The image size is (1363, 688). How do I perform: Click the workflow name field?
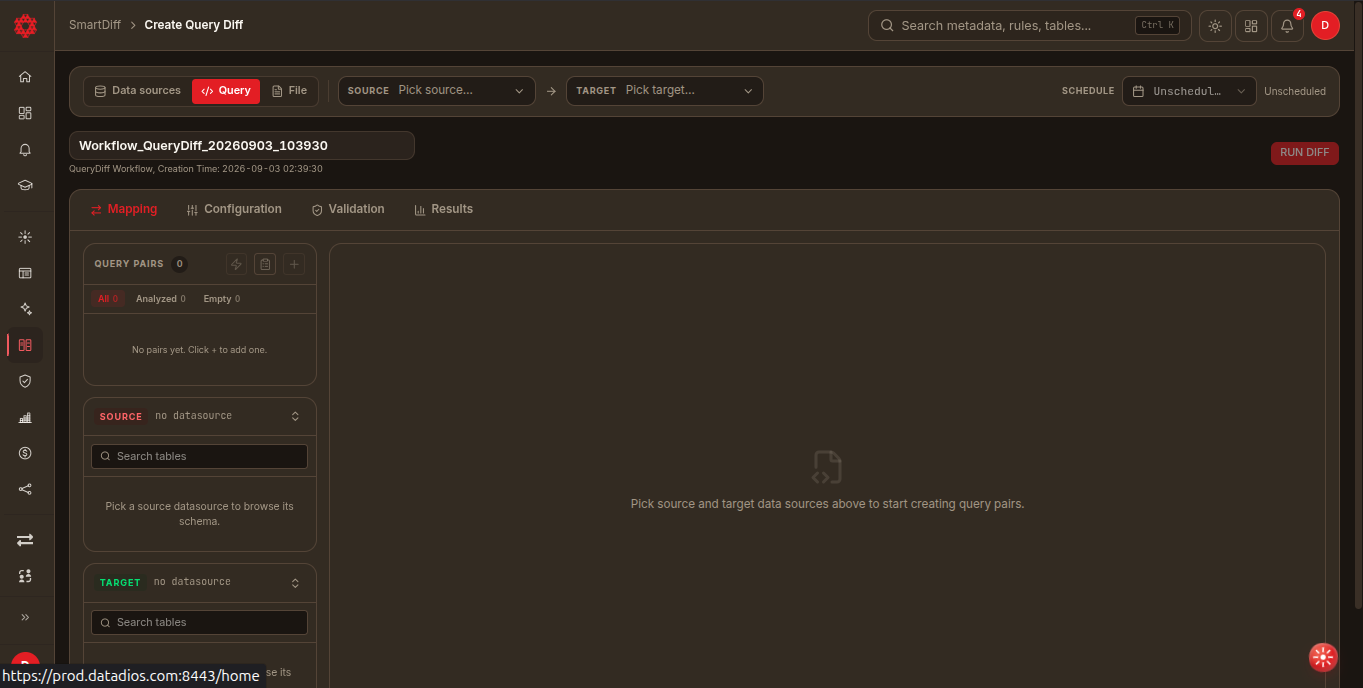242,146
